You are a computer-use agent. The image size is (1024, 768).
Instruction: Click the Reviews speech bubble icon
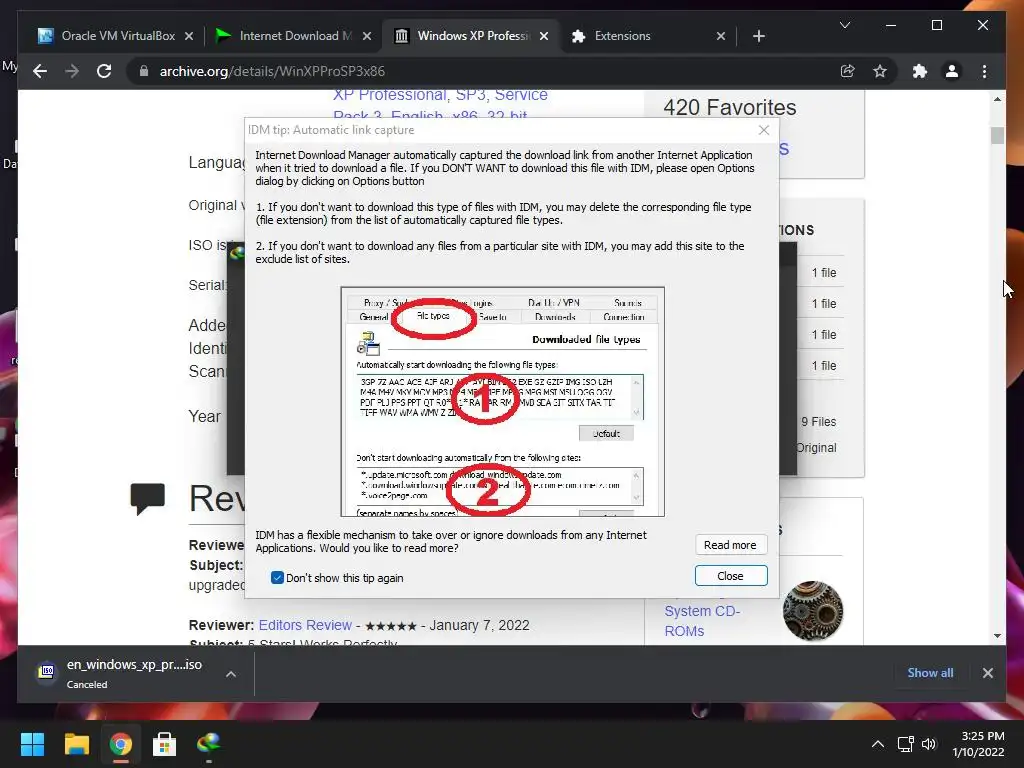pyautogui.click(x=148, y=498)
